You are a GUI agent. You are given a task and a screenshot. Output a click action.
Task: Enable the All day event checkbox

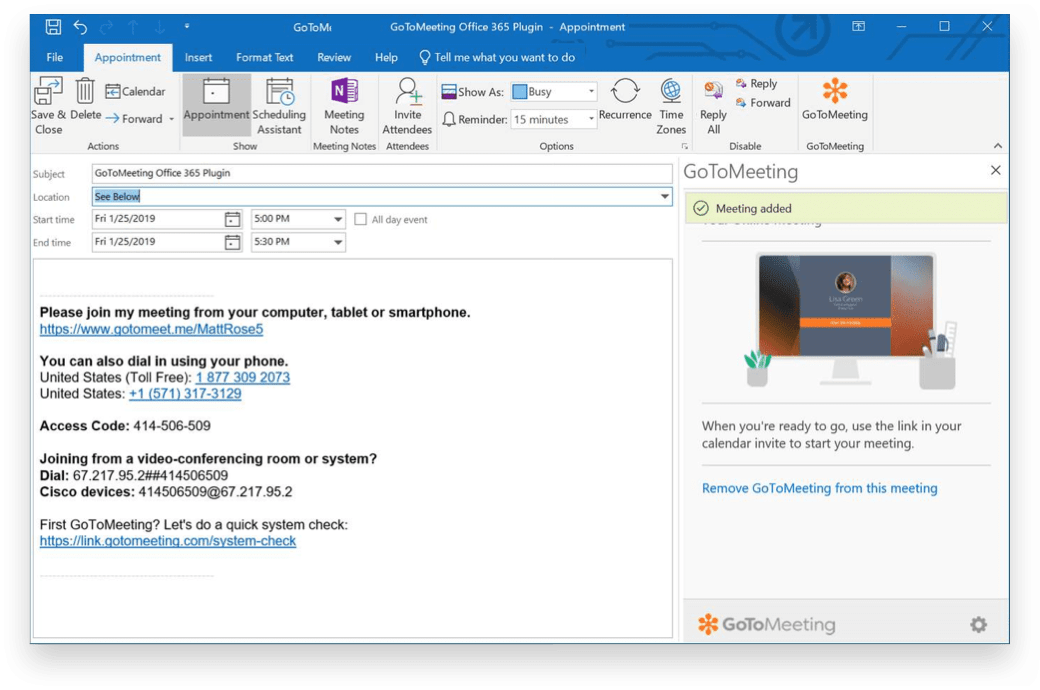pyautogui.click(x=362, y=219)
